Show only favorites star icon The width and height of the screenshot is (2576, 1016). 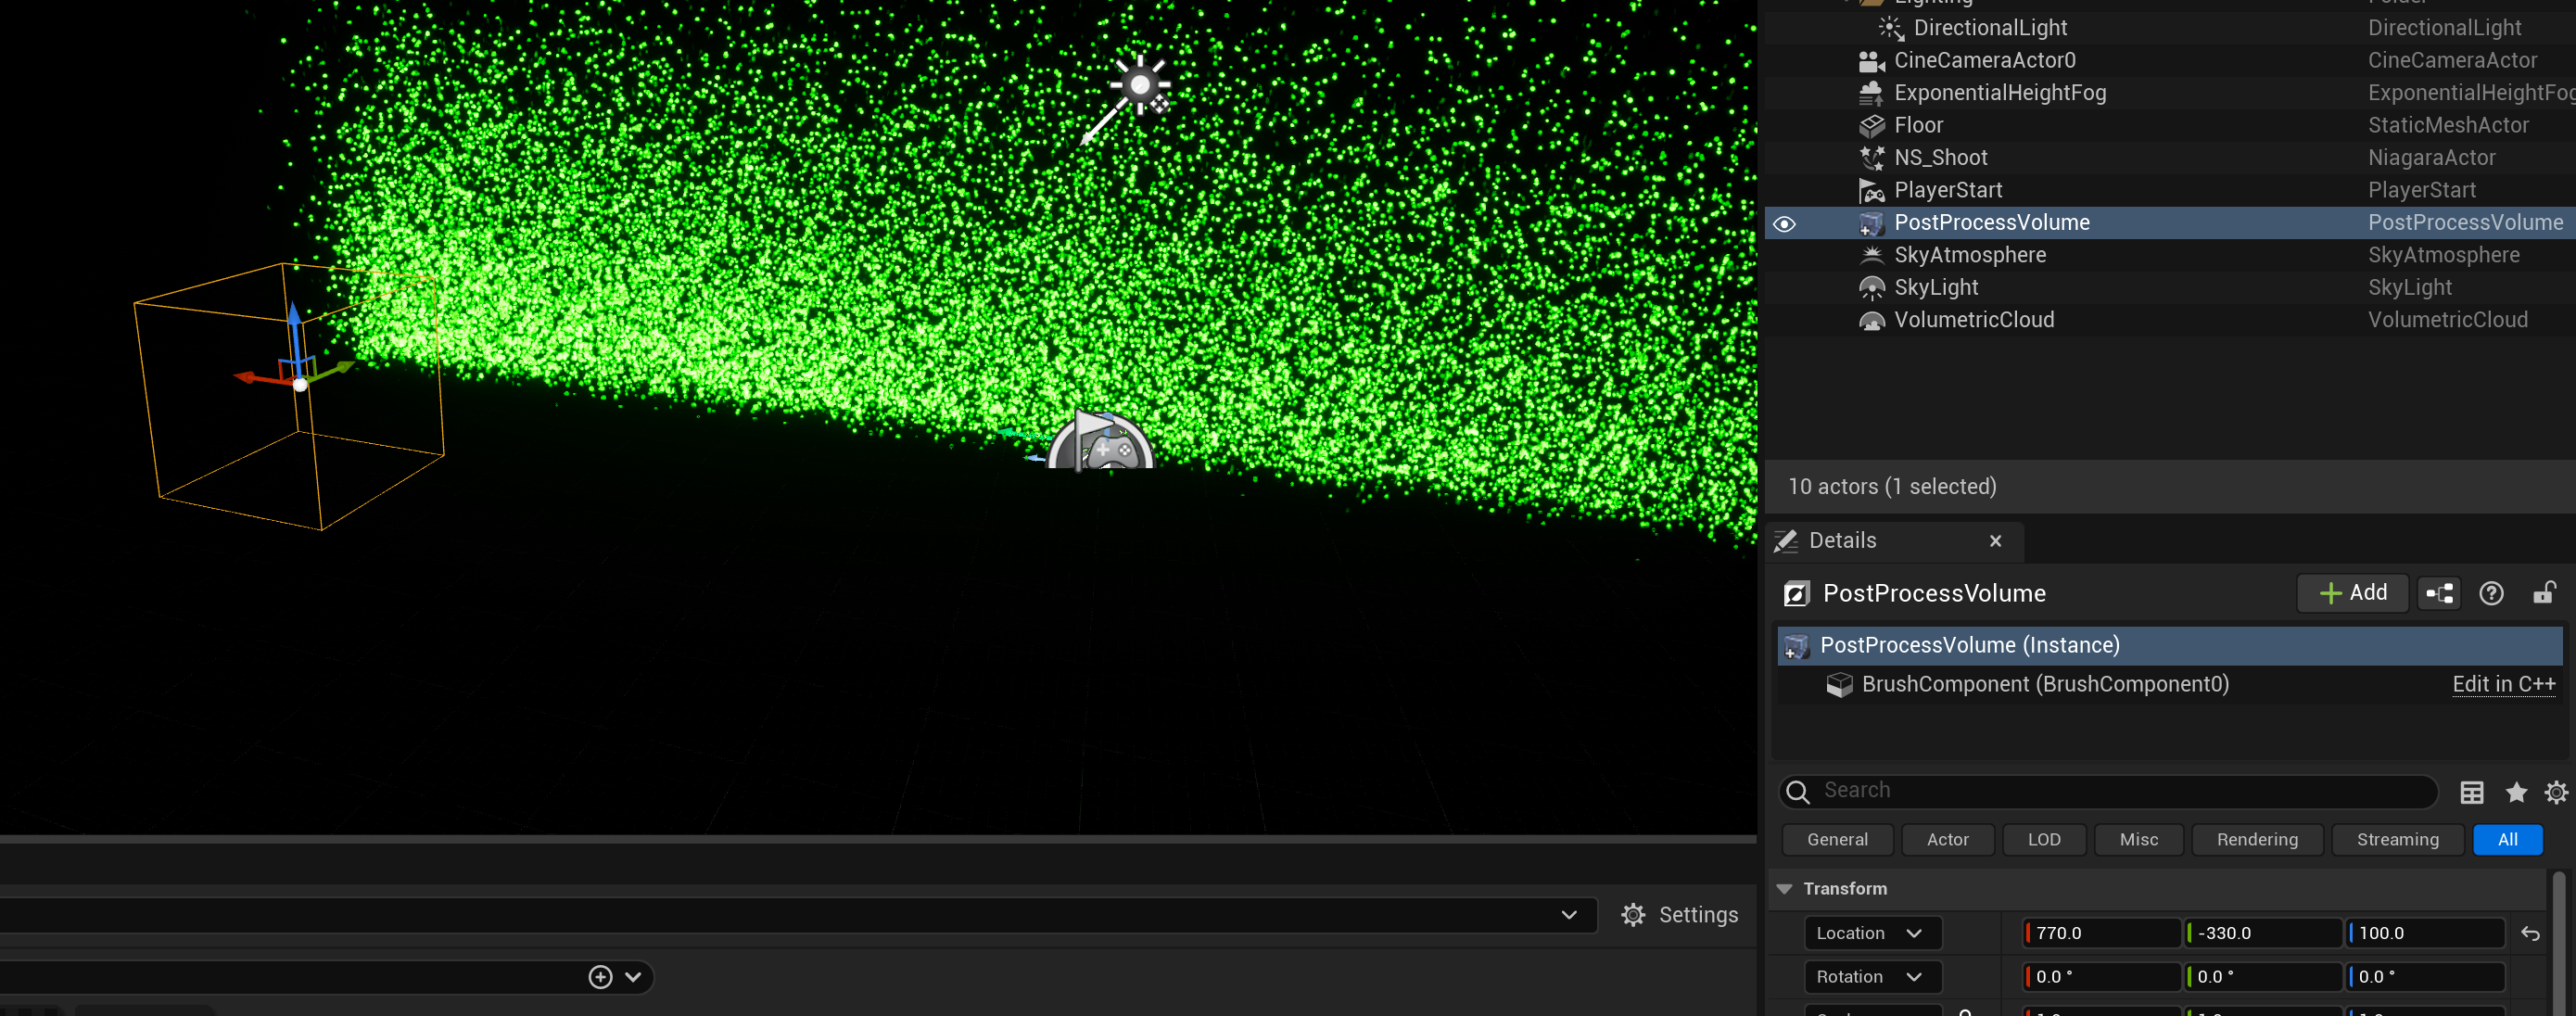click(x=2516, y=792)
